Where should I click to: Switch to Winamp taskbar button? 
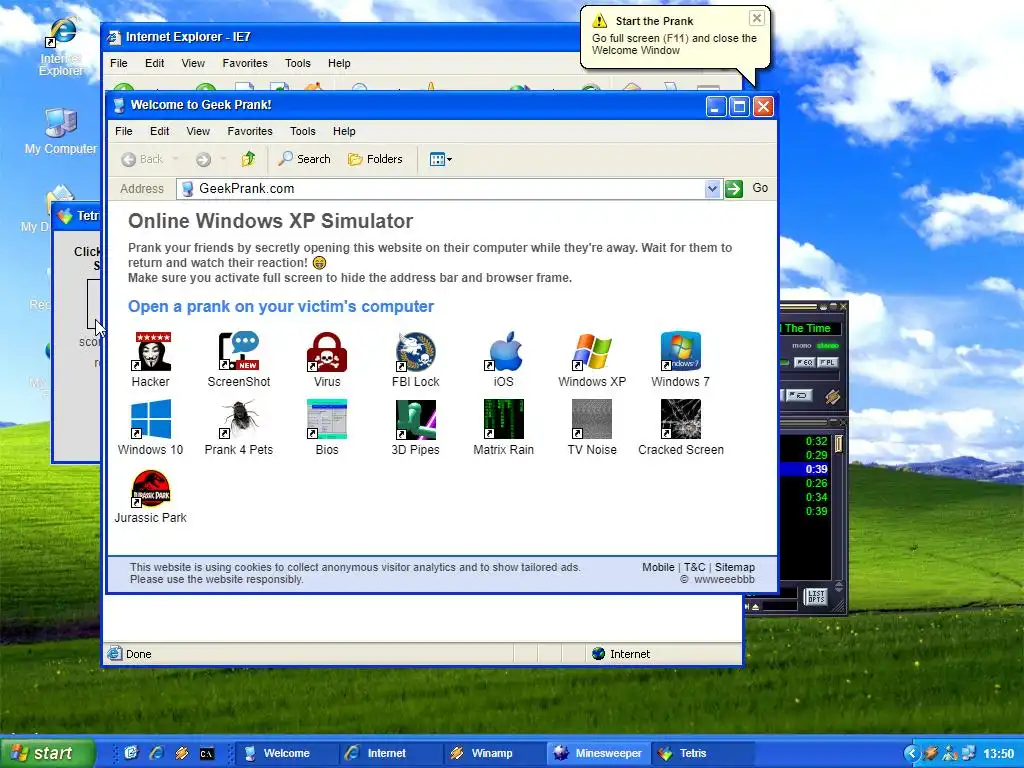tap(495, 753)
